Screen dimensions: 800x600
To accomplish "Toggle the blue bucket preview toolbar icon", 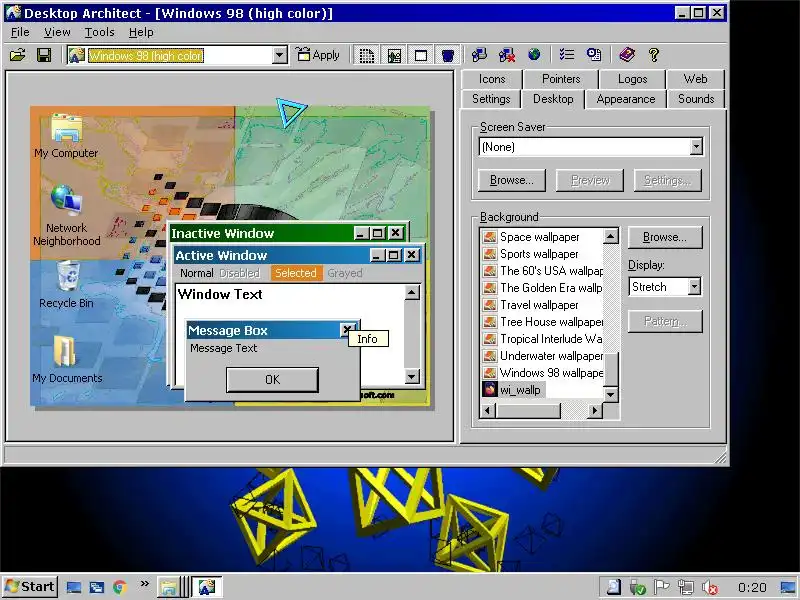I will [448, 55].
